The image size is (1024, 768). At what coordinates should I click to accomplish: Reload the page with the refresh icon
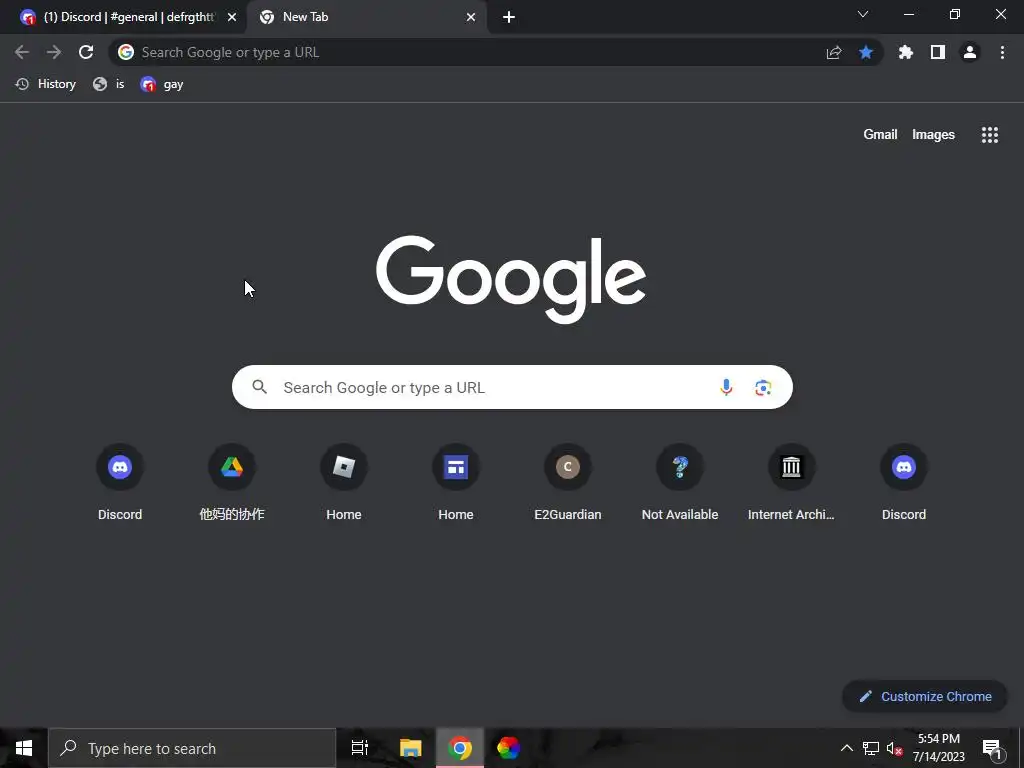click(x=86, y=52)
